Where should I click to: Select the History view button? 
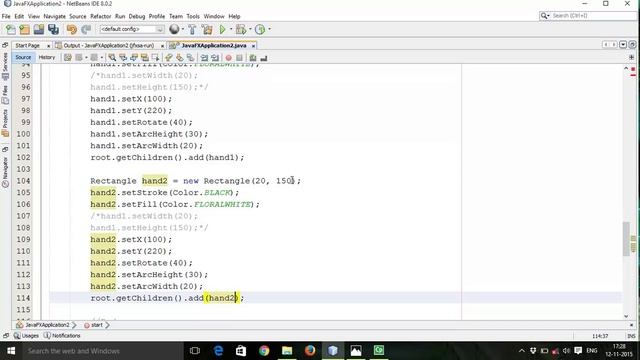click(47, 58)
